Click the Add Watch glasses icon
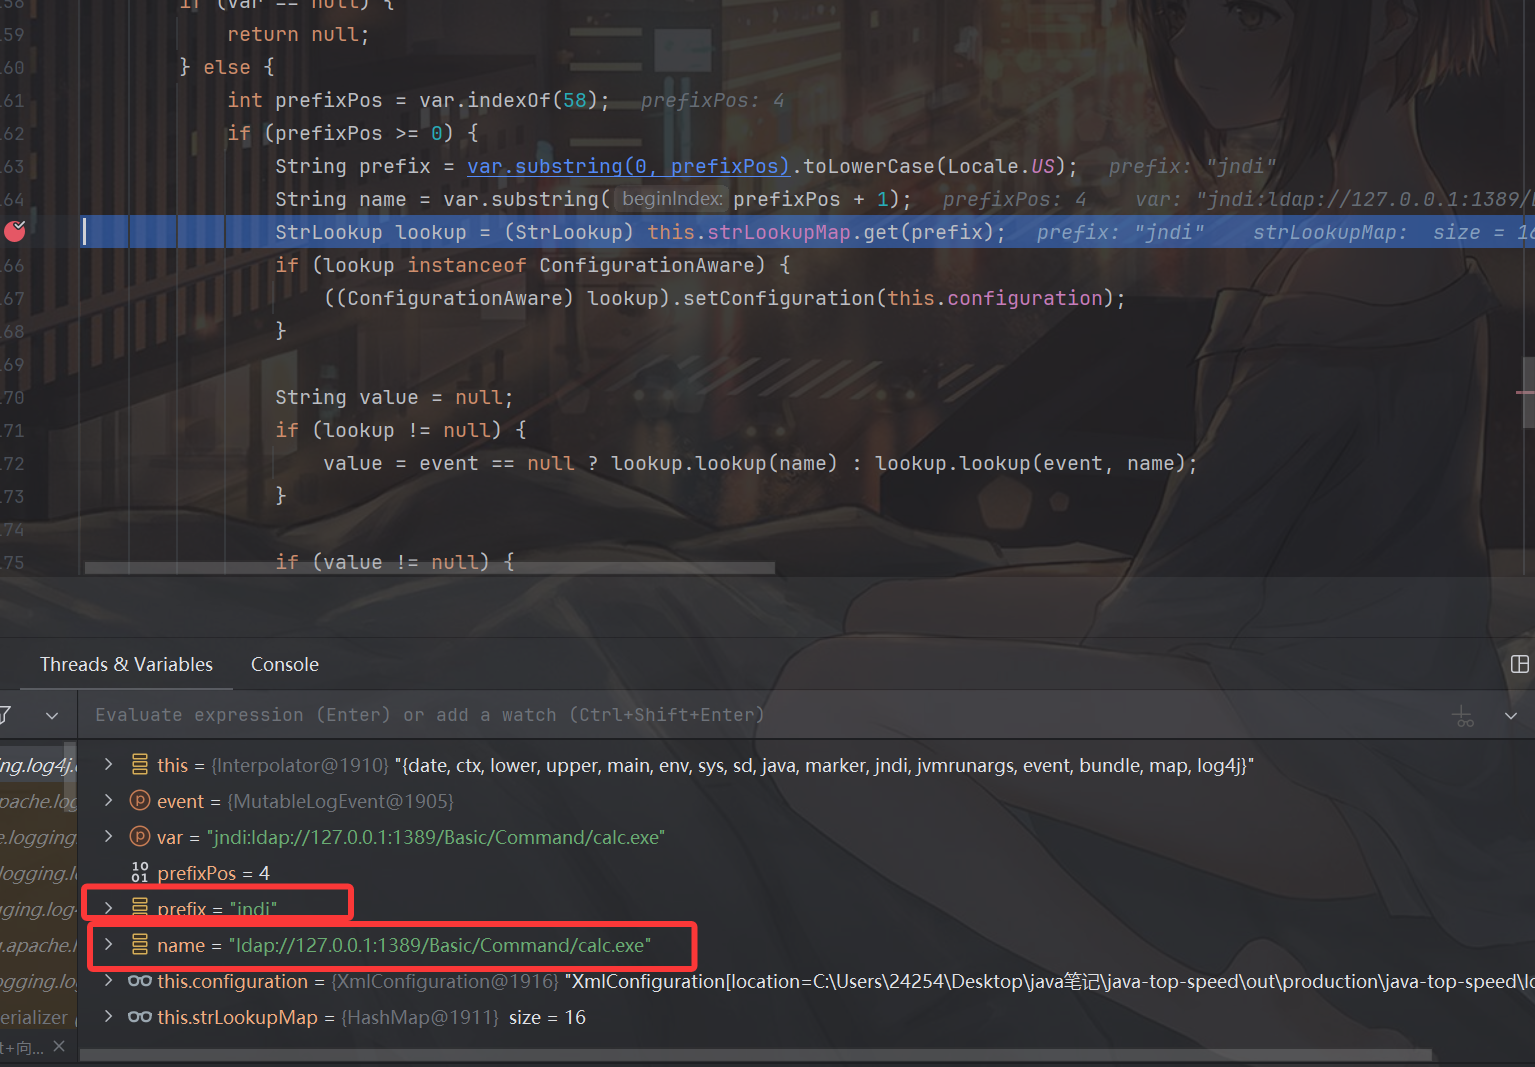 click(1463, 716)
